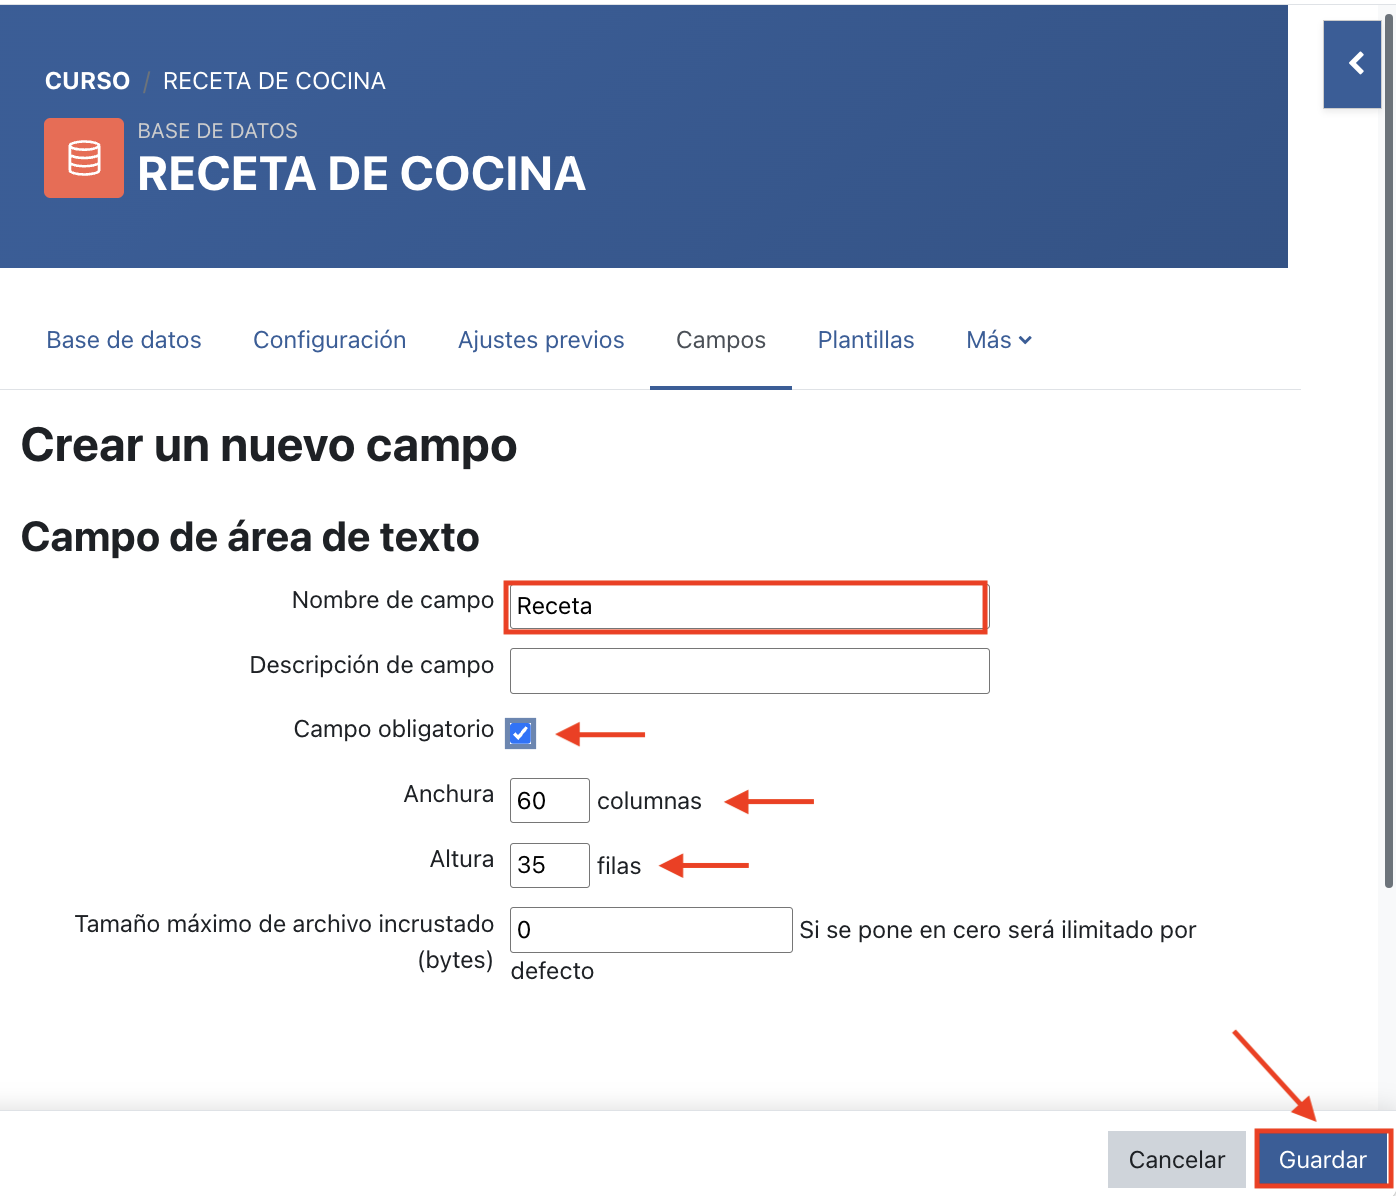Open the RECETA DE COCINA breadcrumb link
Viewport: 1396px width, 1196px height.
click(274, 81)
